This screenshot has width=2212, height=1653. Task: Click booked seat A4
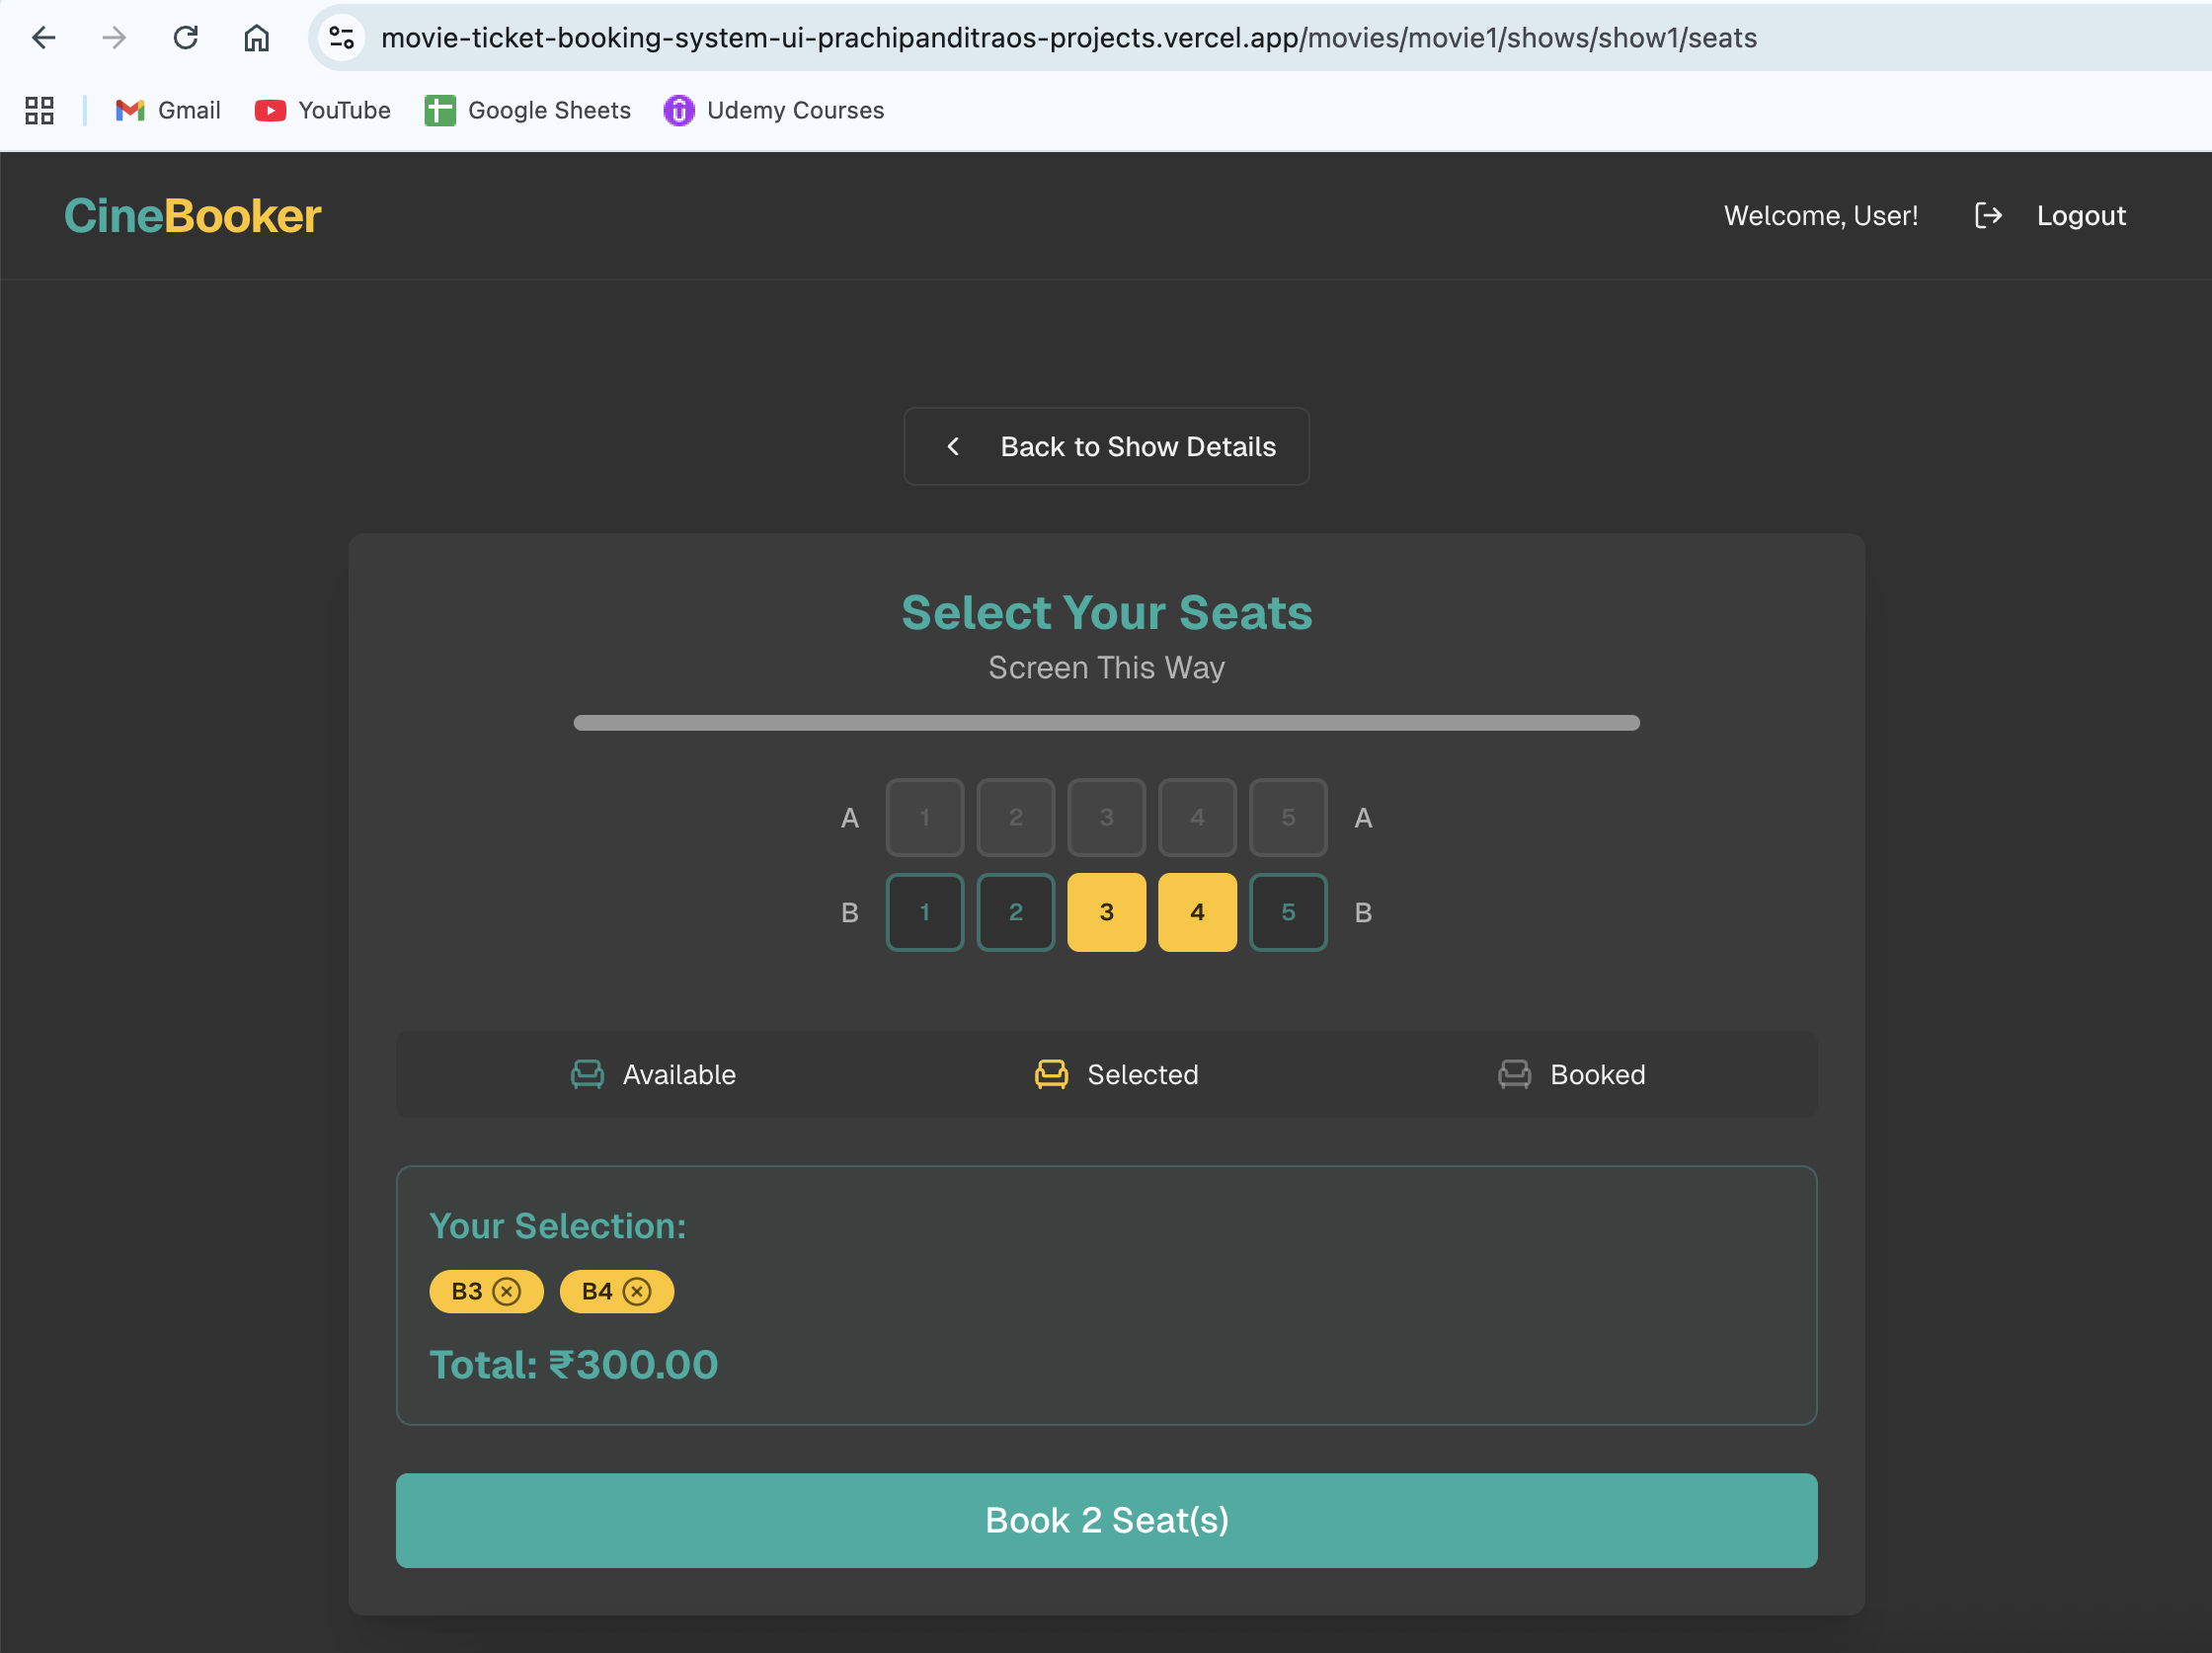click(x=1198, y=817)
